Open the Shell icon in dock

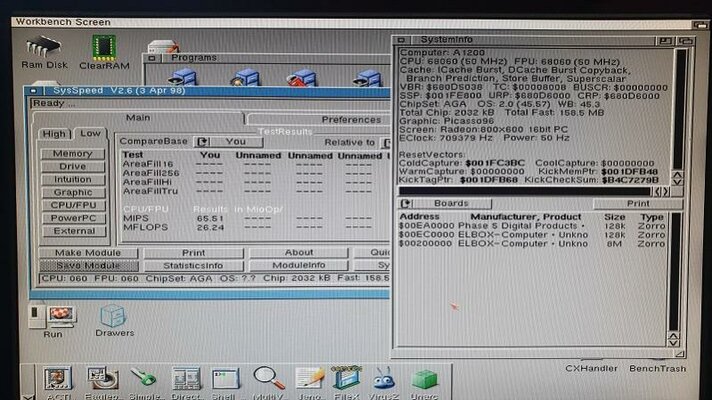click(226, 379)
